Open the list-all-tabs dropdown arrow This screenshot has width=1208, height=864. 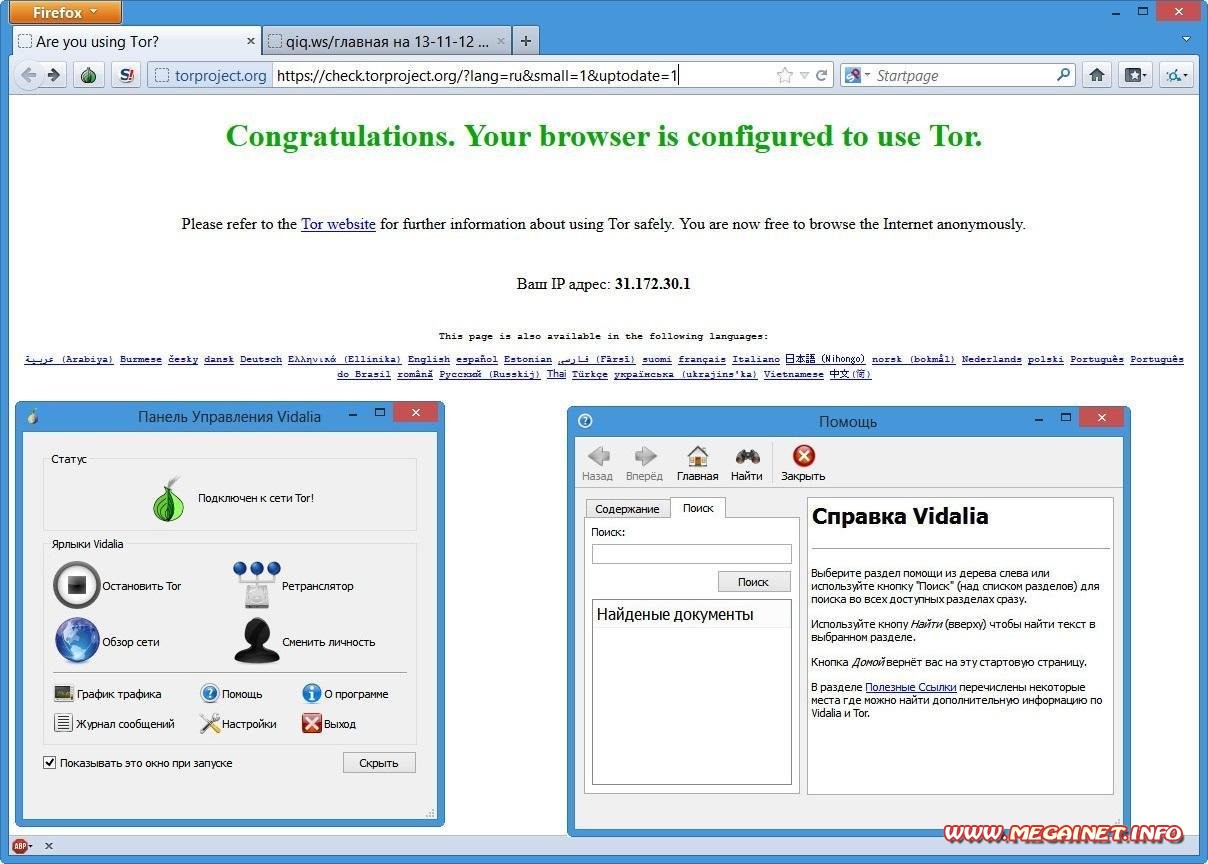point(1187,40)
